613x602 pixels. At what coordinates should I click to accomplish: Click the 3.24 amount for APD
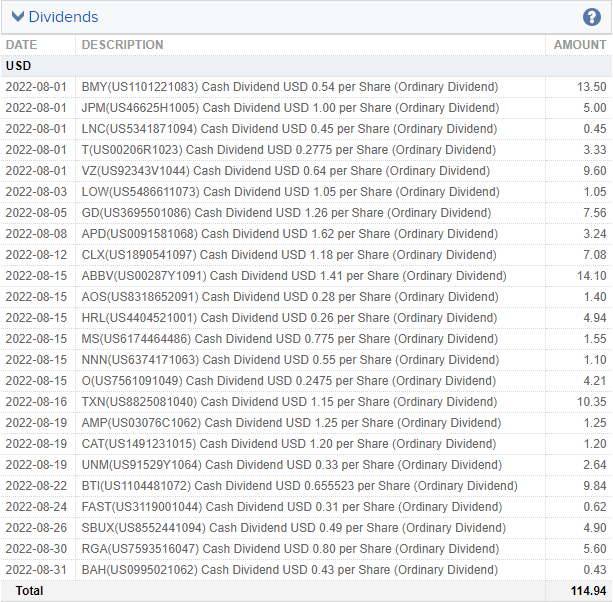tap(595, 234)
